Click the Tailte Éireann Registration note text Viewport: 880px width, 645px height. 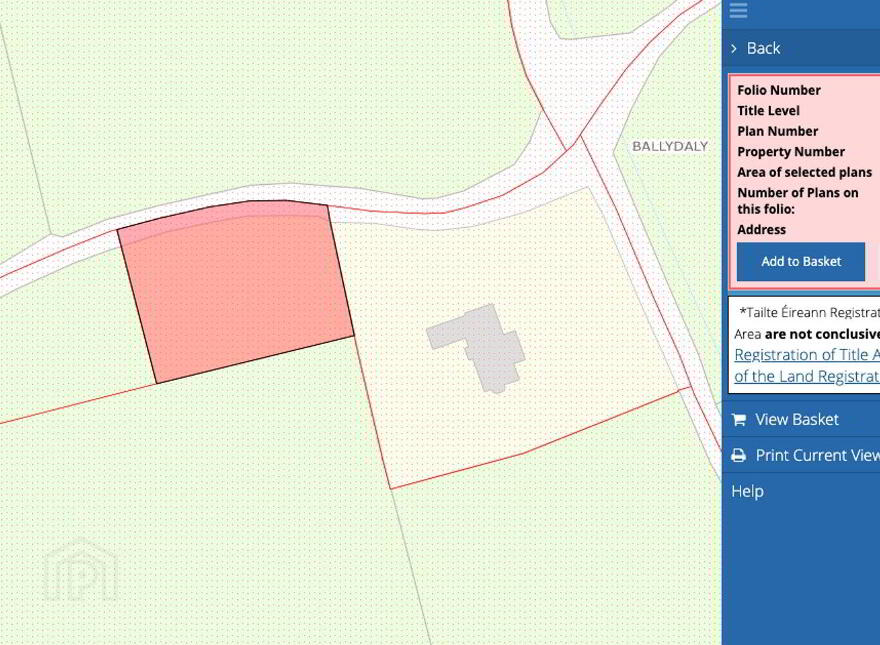click(810, 313)
